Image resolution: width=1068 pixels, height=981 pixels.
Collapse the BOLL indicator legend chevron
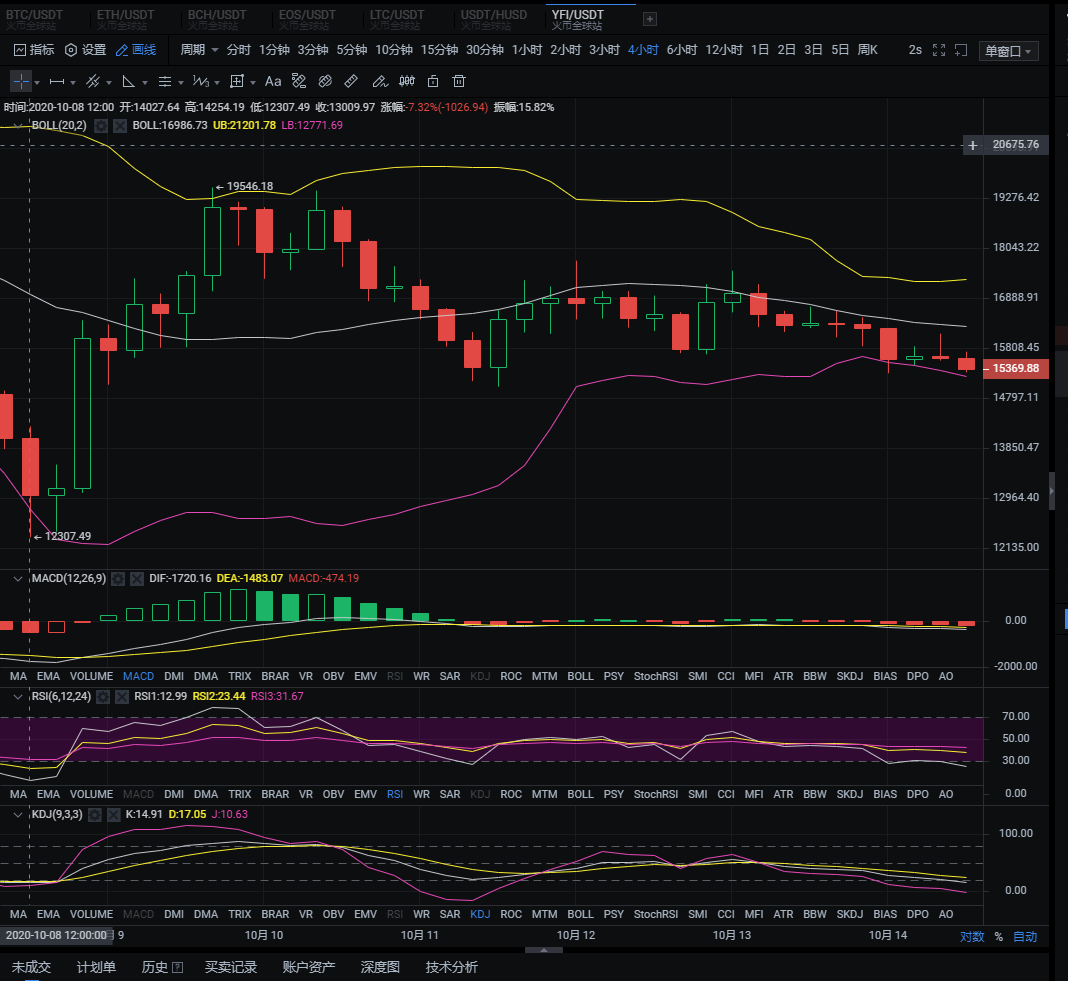18,126
